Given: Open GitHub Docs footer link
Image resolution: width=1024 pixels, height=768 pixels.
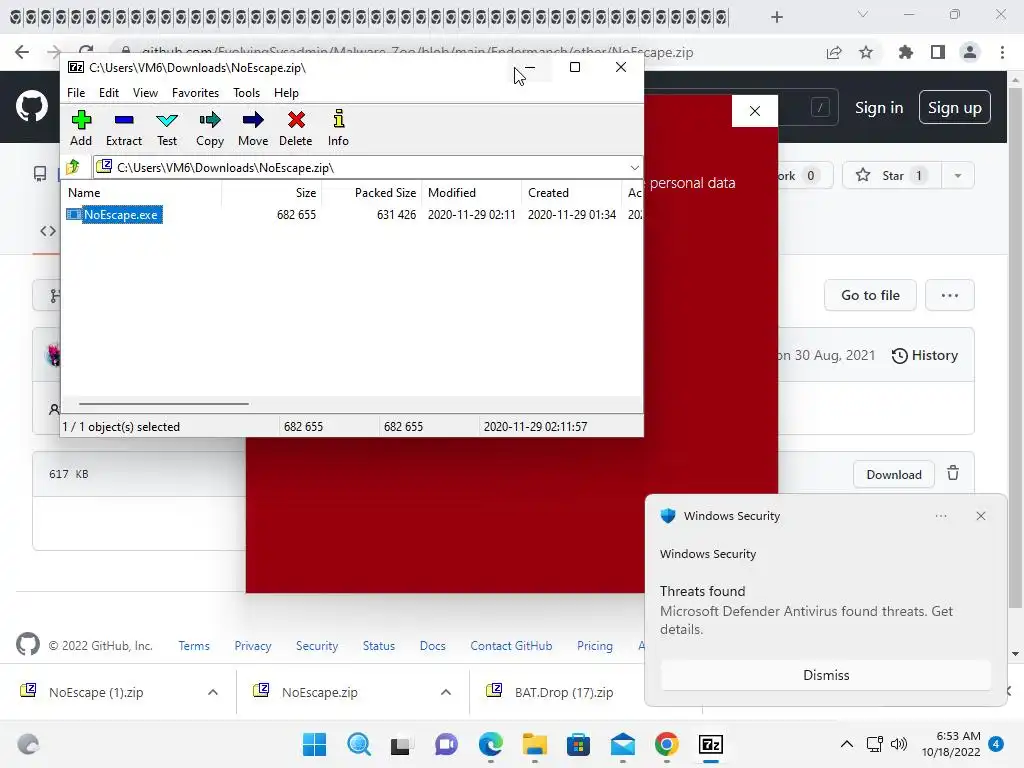Looking at the screenshot, I should pos(432,646).
